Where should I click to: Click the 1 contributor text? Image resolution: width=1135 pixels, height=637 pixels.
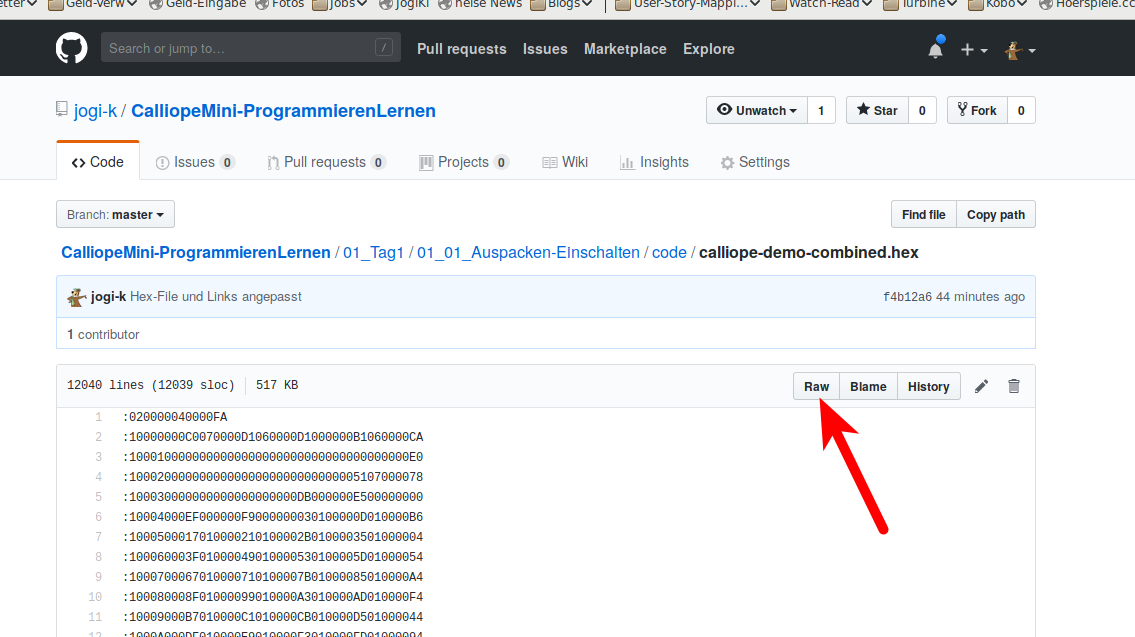click(103, 334)
